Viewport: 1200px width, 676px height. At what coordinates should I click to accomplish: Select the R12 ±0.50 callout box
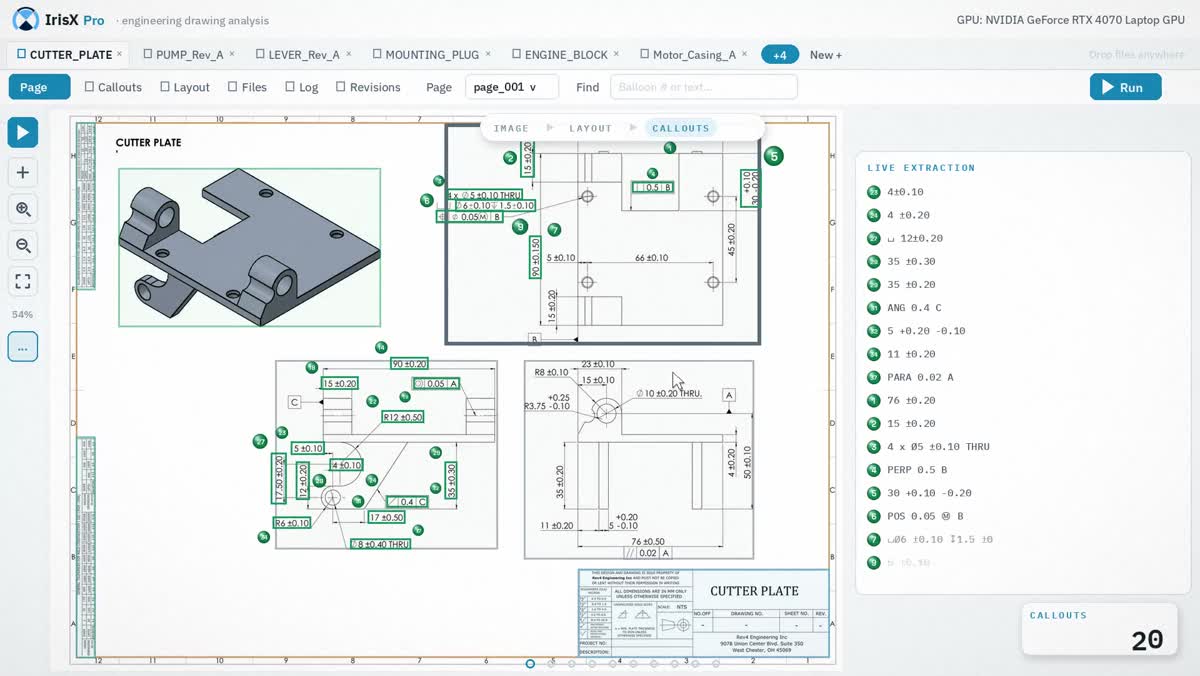(x=403, y=417)
